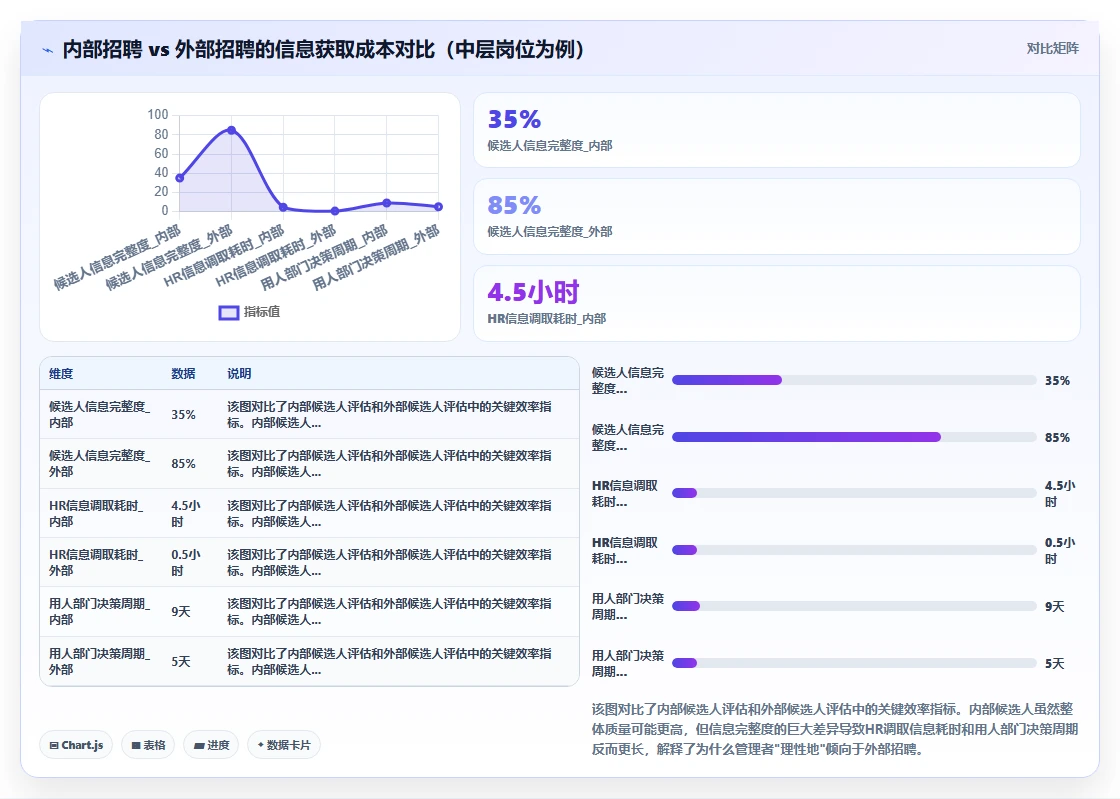Click chart axis label HR信息调取耗时_内部
Image resolution: width=1120 pixels, height=799 pixels.
[x=224, y=256]
